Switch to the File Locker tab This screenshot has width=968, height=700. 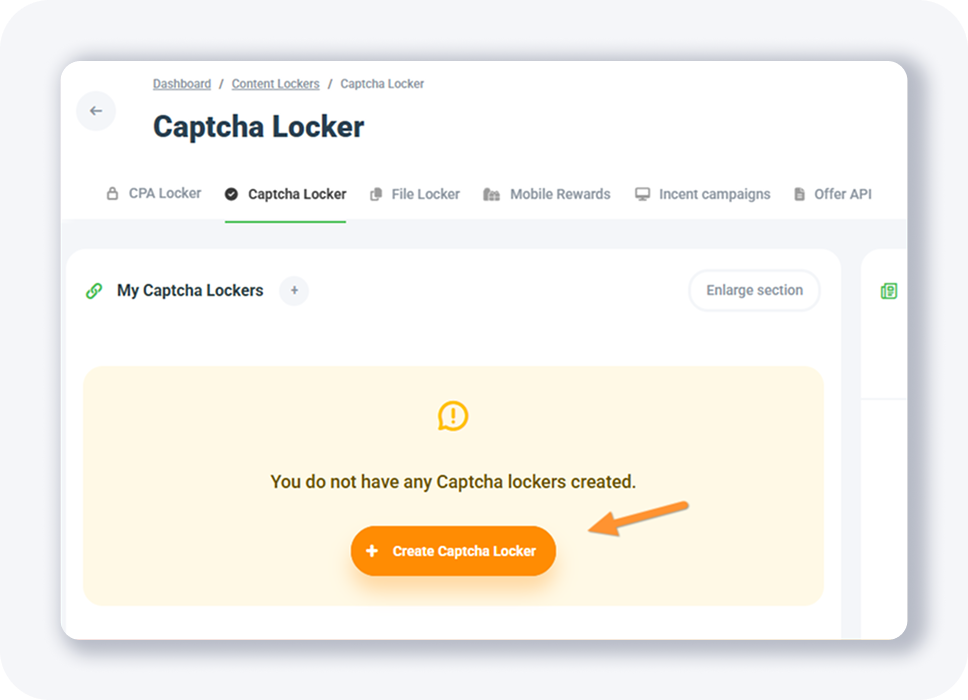point(425,194)
